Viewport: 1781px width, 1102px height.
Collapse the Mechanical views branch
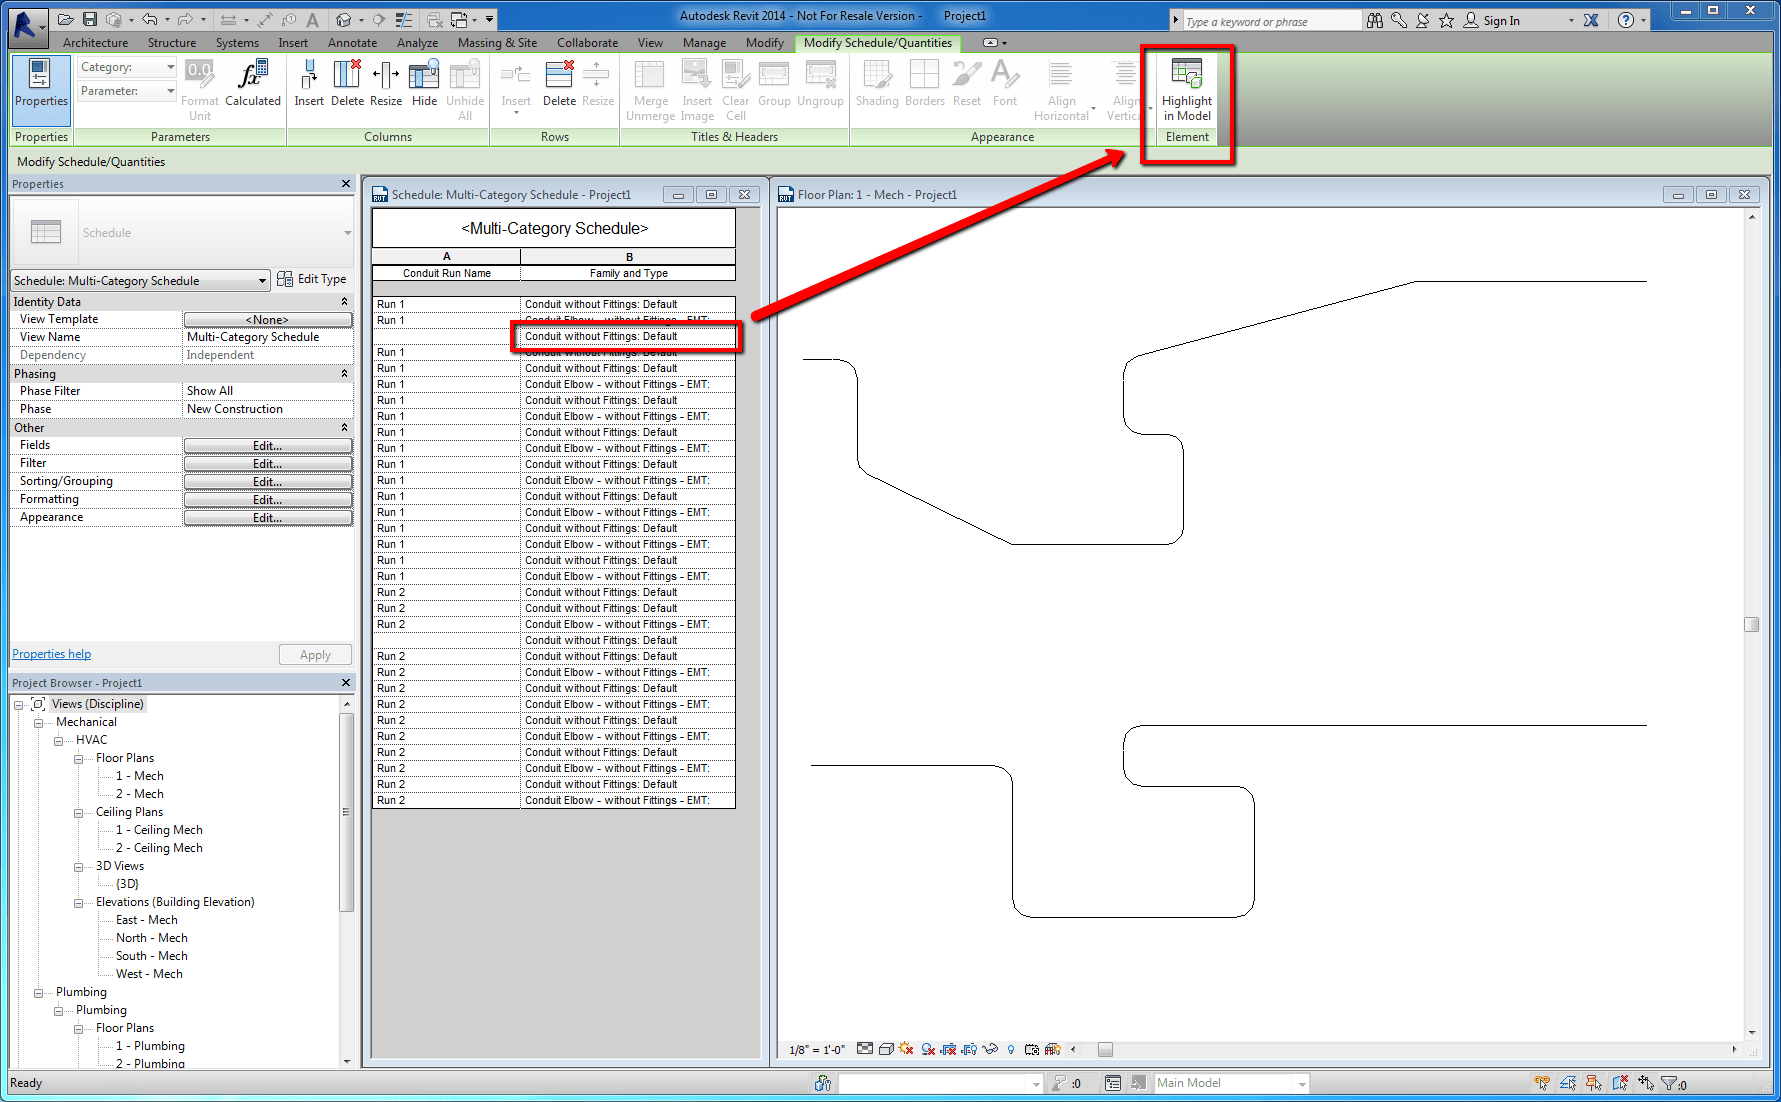pos(39,721)
